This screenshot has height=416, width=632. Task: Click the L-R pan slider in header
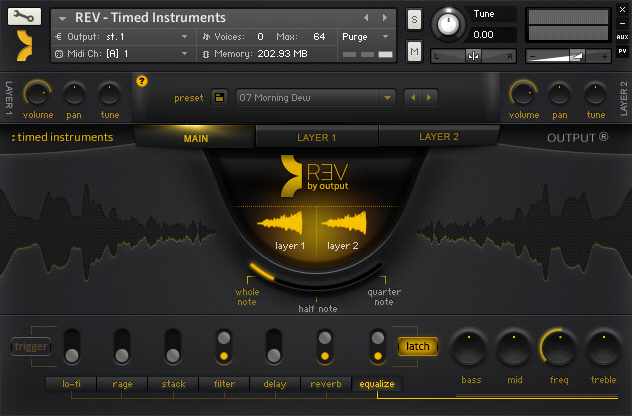pos(473,56)
